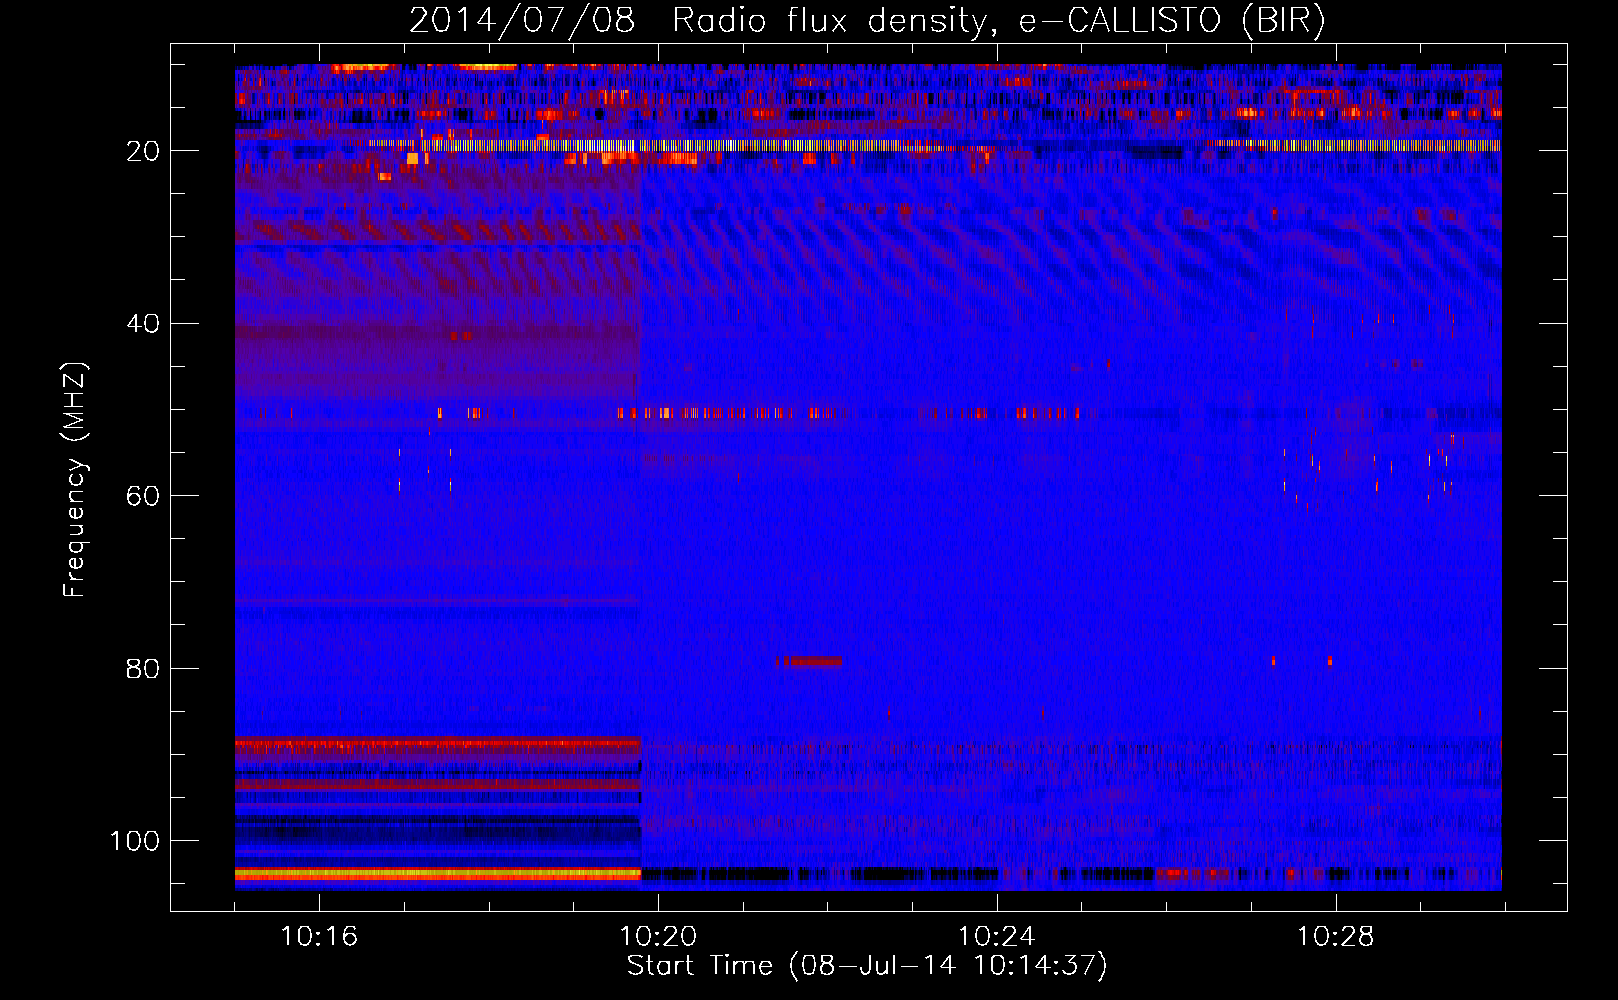This screenshot has width=1618, height=1000.
Task: Click the 10:28 time tick label
Action: tap(1336, 937)
